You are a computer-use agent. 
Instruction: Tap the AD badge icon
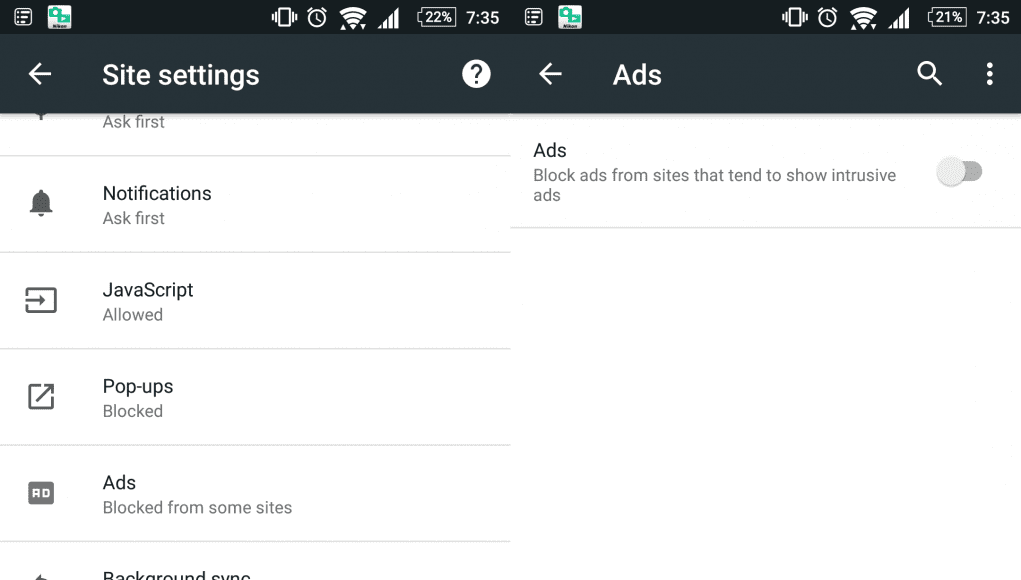click(41, 493)
